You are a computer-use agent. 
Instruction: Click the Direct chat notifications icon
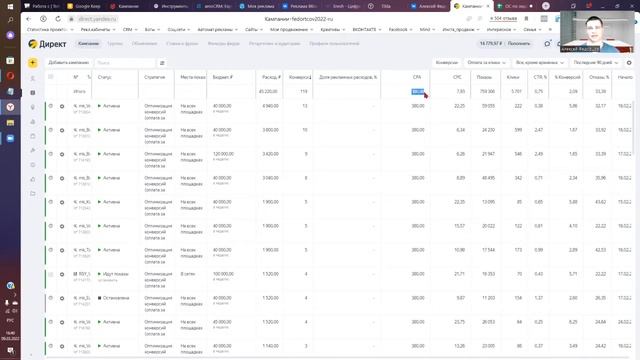coord(547,43)
